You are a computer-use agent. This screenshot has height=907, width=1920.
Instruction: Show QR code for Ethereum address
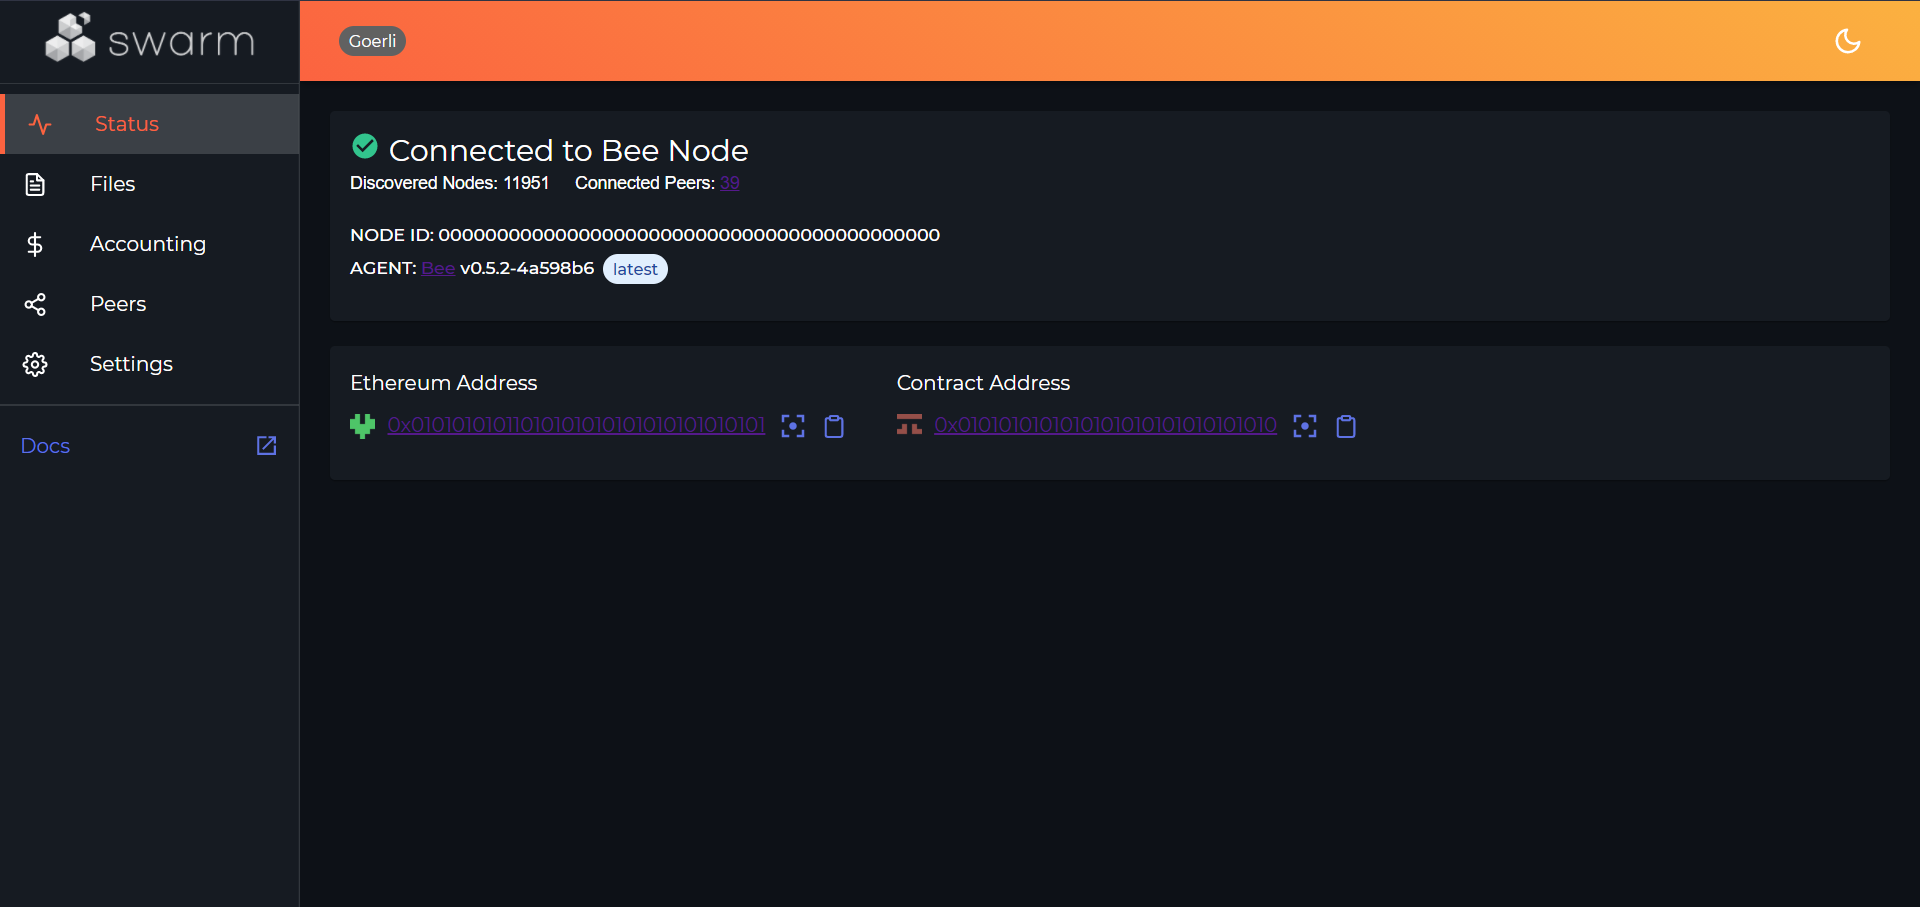coord(793,427)
